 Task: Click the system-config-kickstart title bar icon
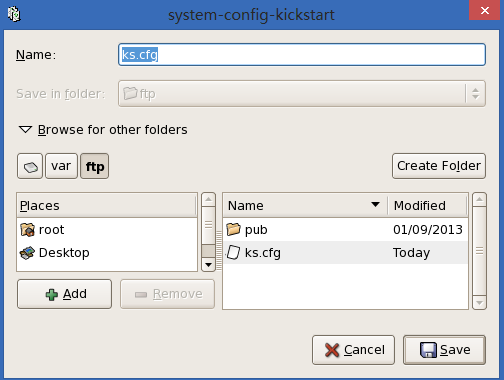click(x=14, y=14)
